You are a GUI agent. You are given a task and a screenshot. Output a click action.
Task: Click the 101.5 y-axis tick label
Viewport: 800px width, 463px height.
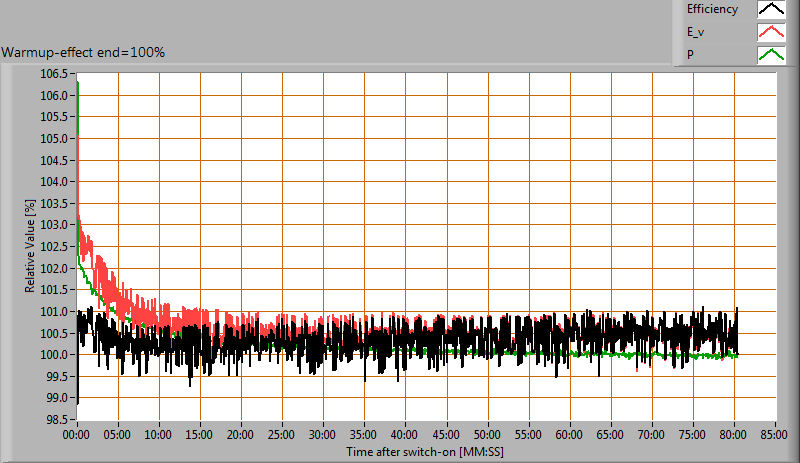click(x=54, y=290)
